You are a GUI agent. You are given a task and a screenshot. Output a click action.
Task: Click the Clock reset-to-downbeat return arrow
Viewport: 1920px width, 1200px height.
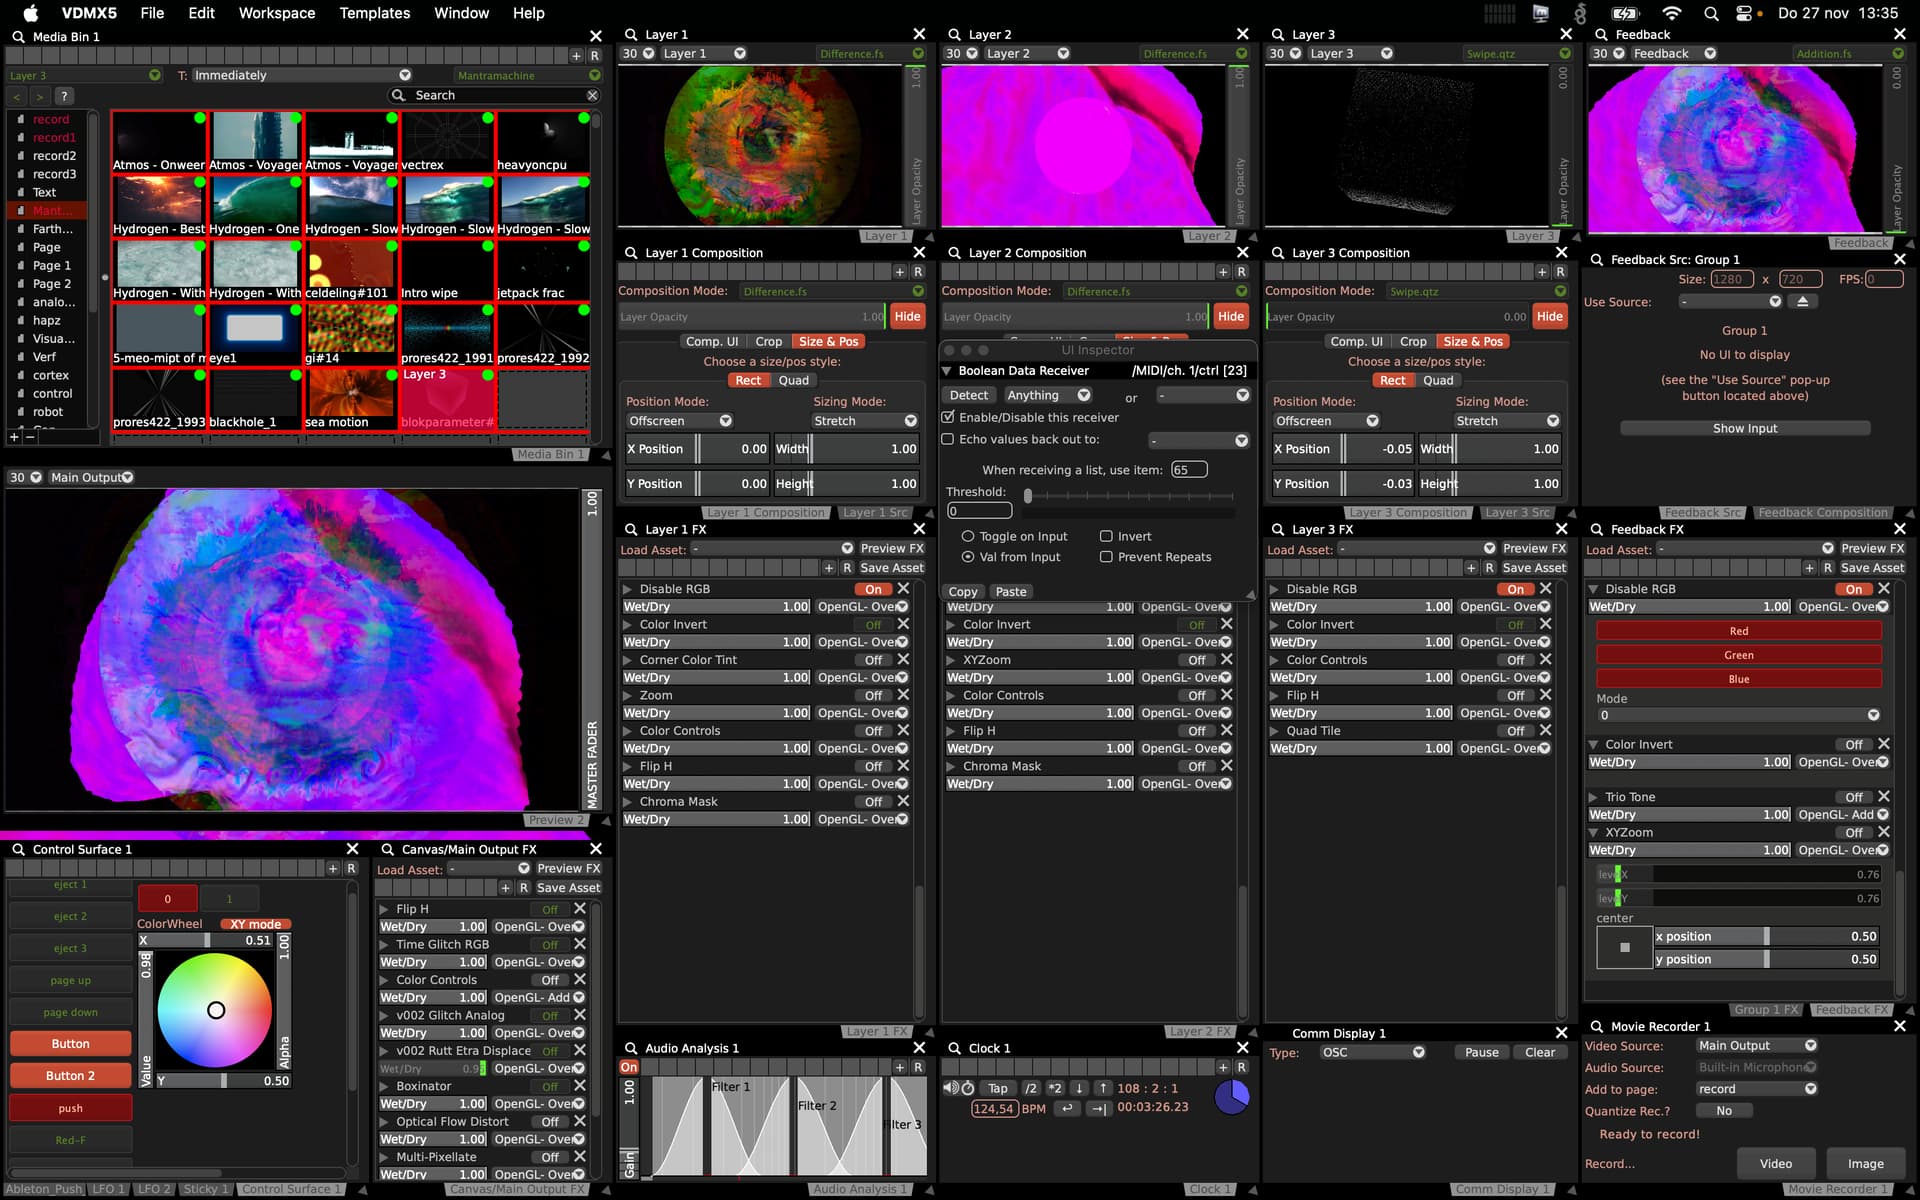click(x=1067, y=1108)
